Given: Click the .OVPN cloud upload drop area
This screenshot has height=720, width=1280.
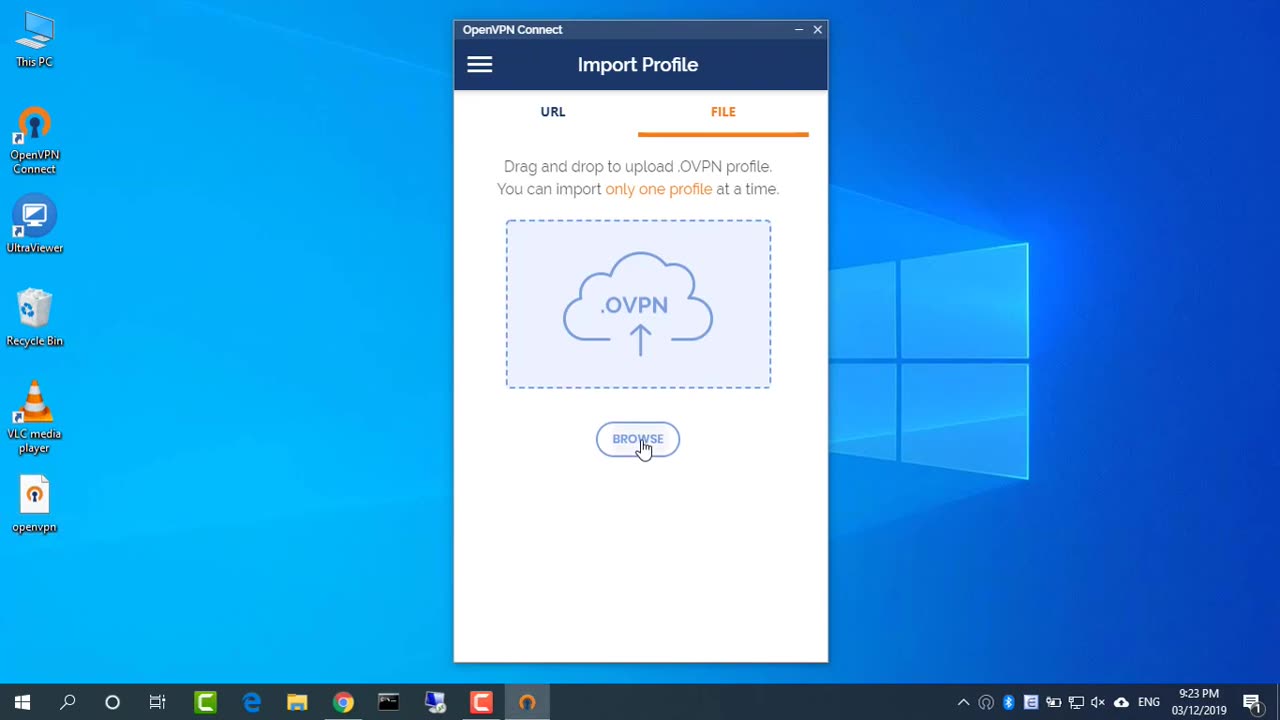Looking at the screenshot, I should click(x=638, y=304).
